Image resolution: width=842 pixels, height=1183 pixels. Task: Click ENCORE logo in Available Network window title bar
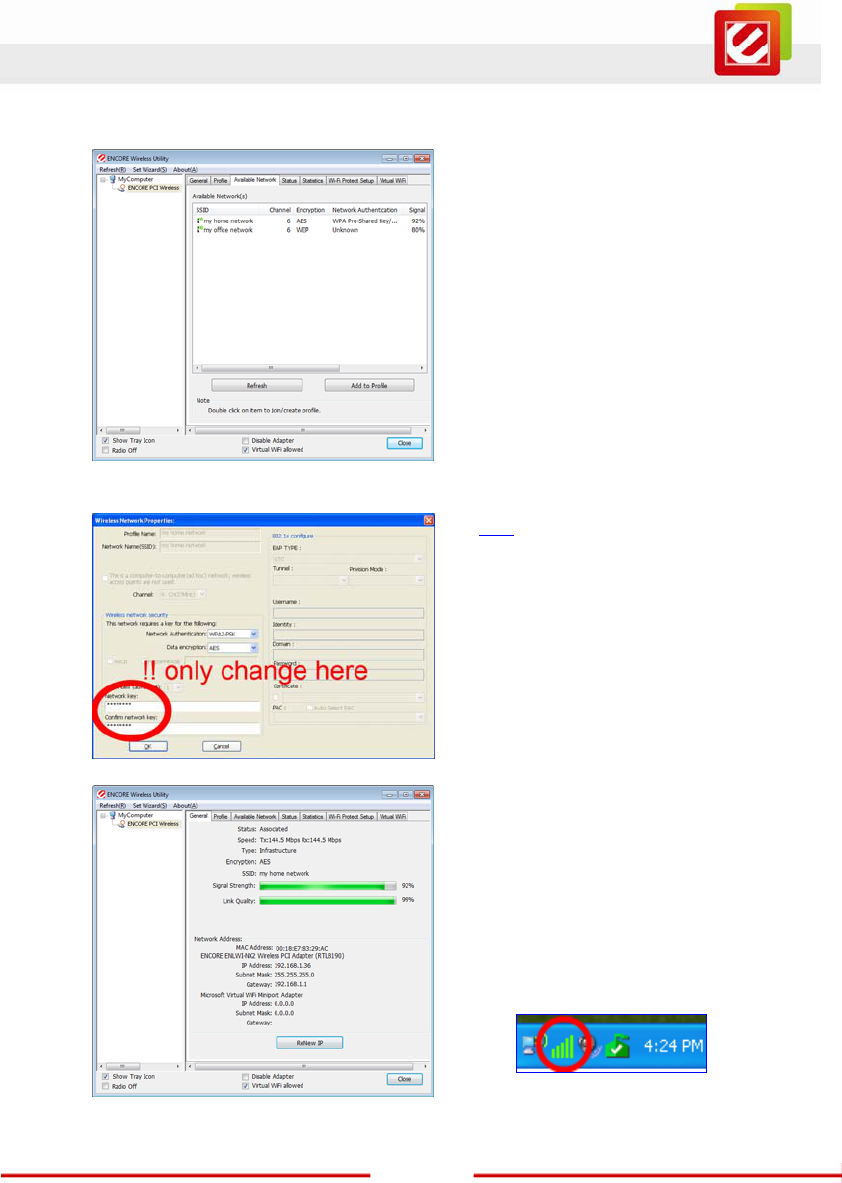(x=100, y=159)
